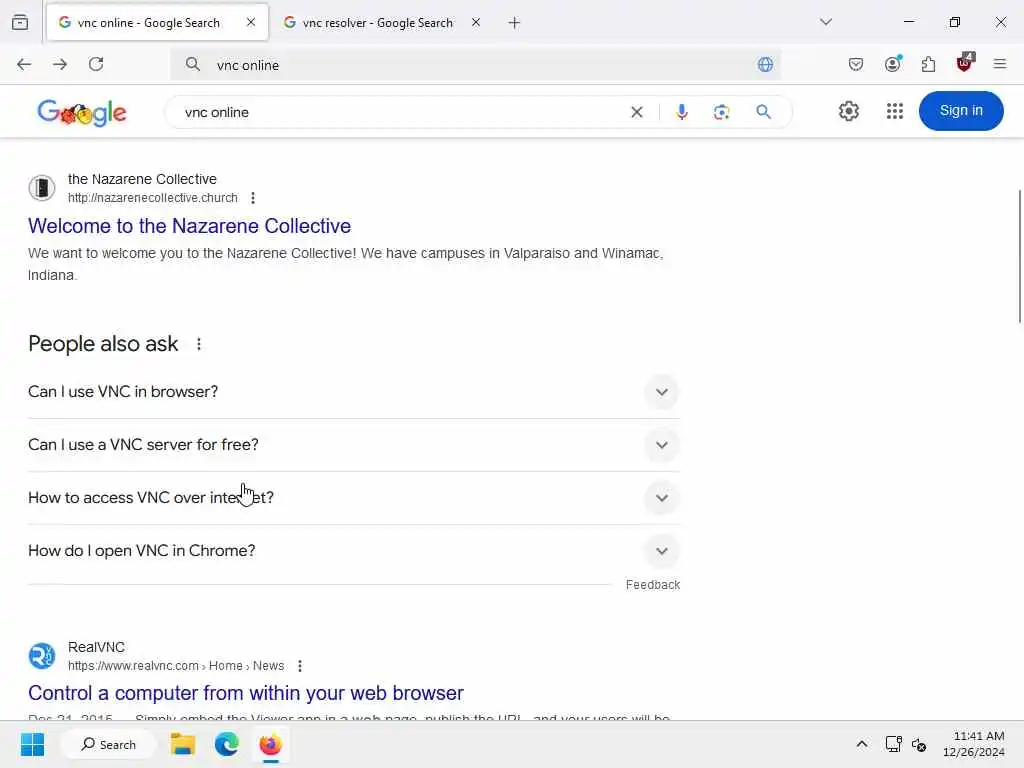This screenshot has height=768, width=1024.
Task: Click the nazarenecollective.church URL text
Action: tap(153, 198)
